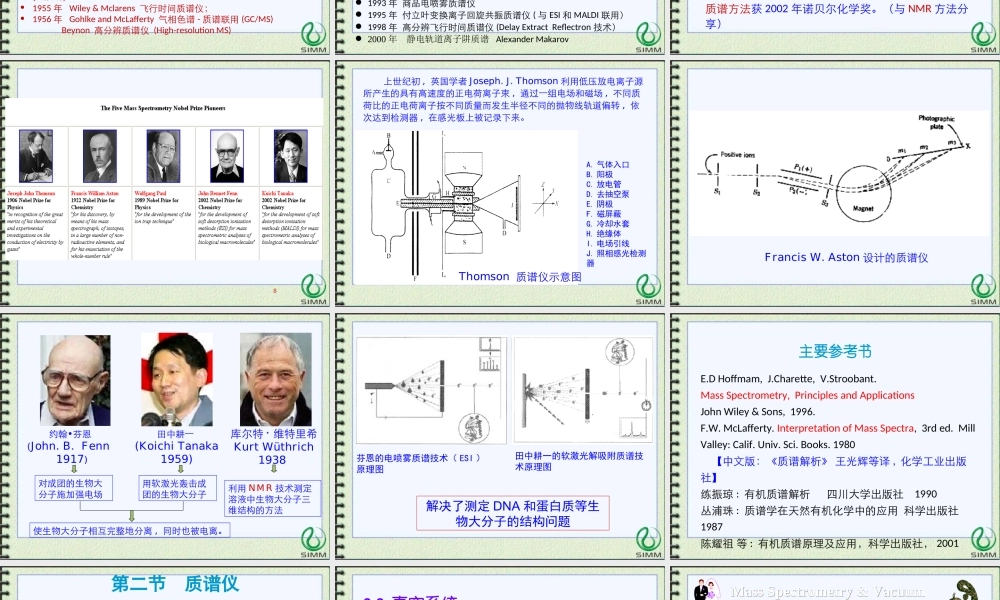Image resolution: width=1000 pixels, height=600 pixels.
Task: Click the 主要参考书 heading on the references slide
Action: pyautogui.click(x=835, y=350)
